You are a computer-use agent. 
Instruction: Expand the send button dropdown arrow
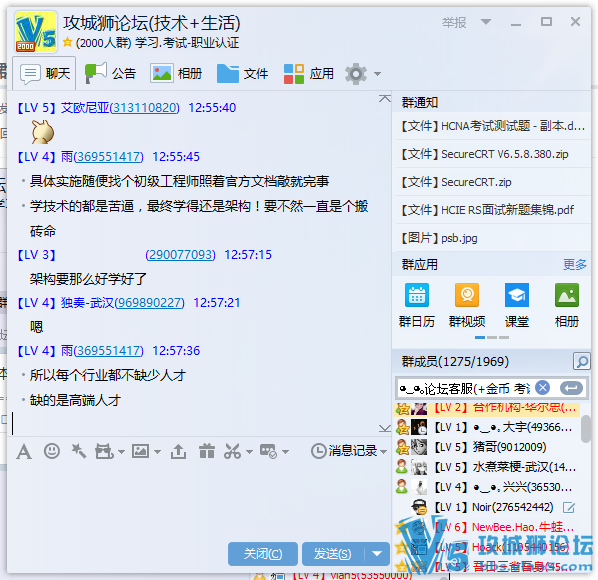[x=377, y=553]
